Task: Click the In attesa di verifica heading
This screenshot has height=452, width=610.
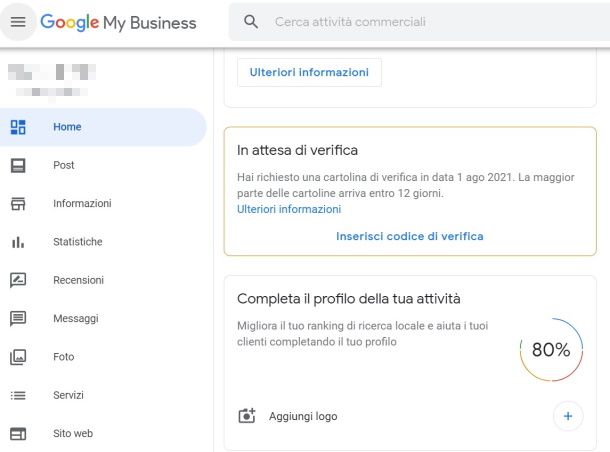Action: pos(297,150)
